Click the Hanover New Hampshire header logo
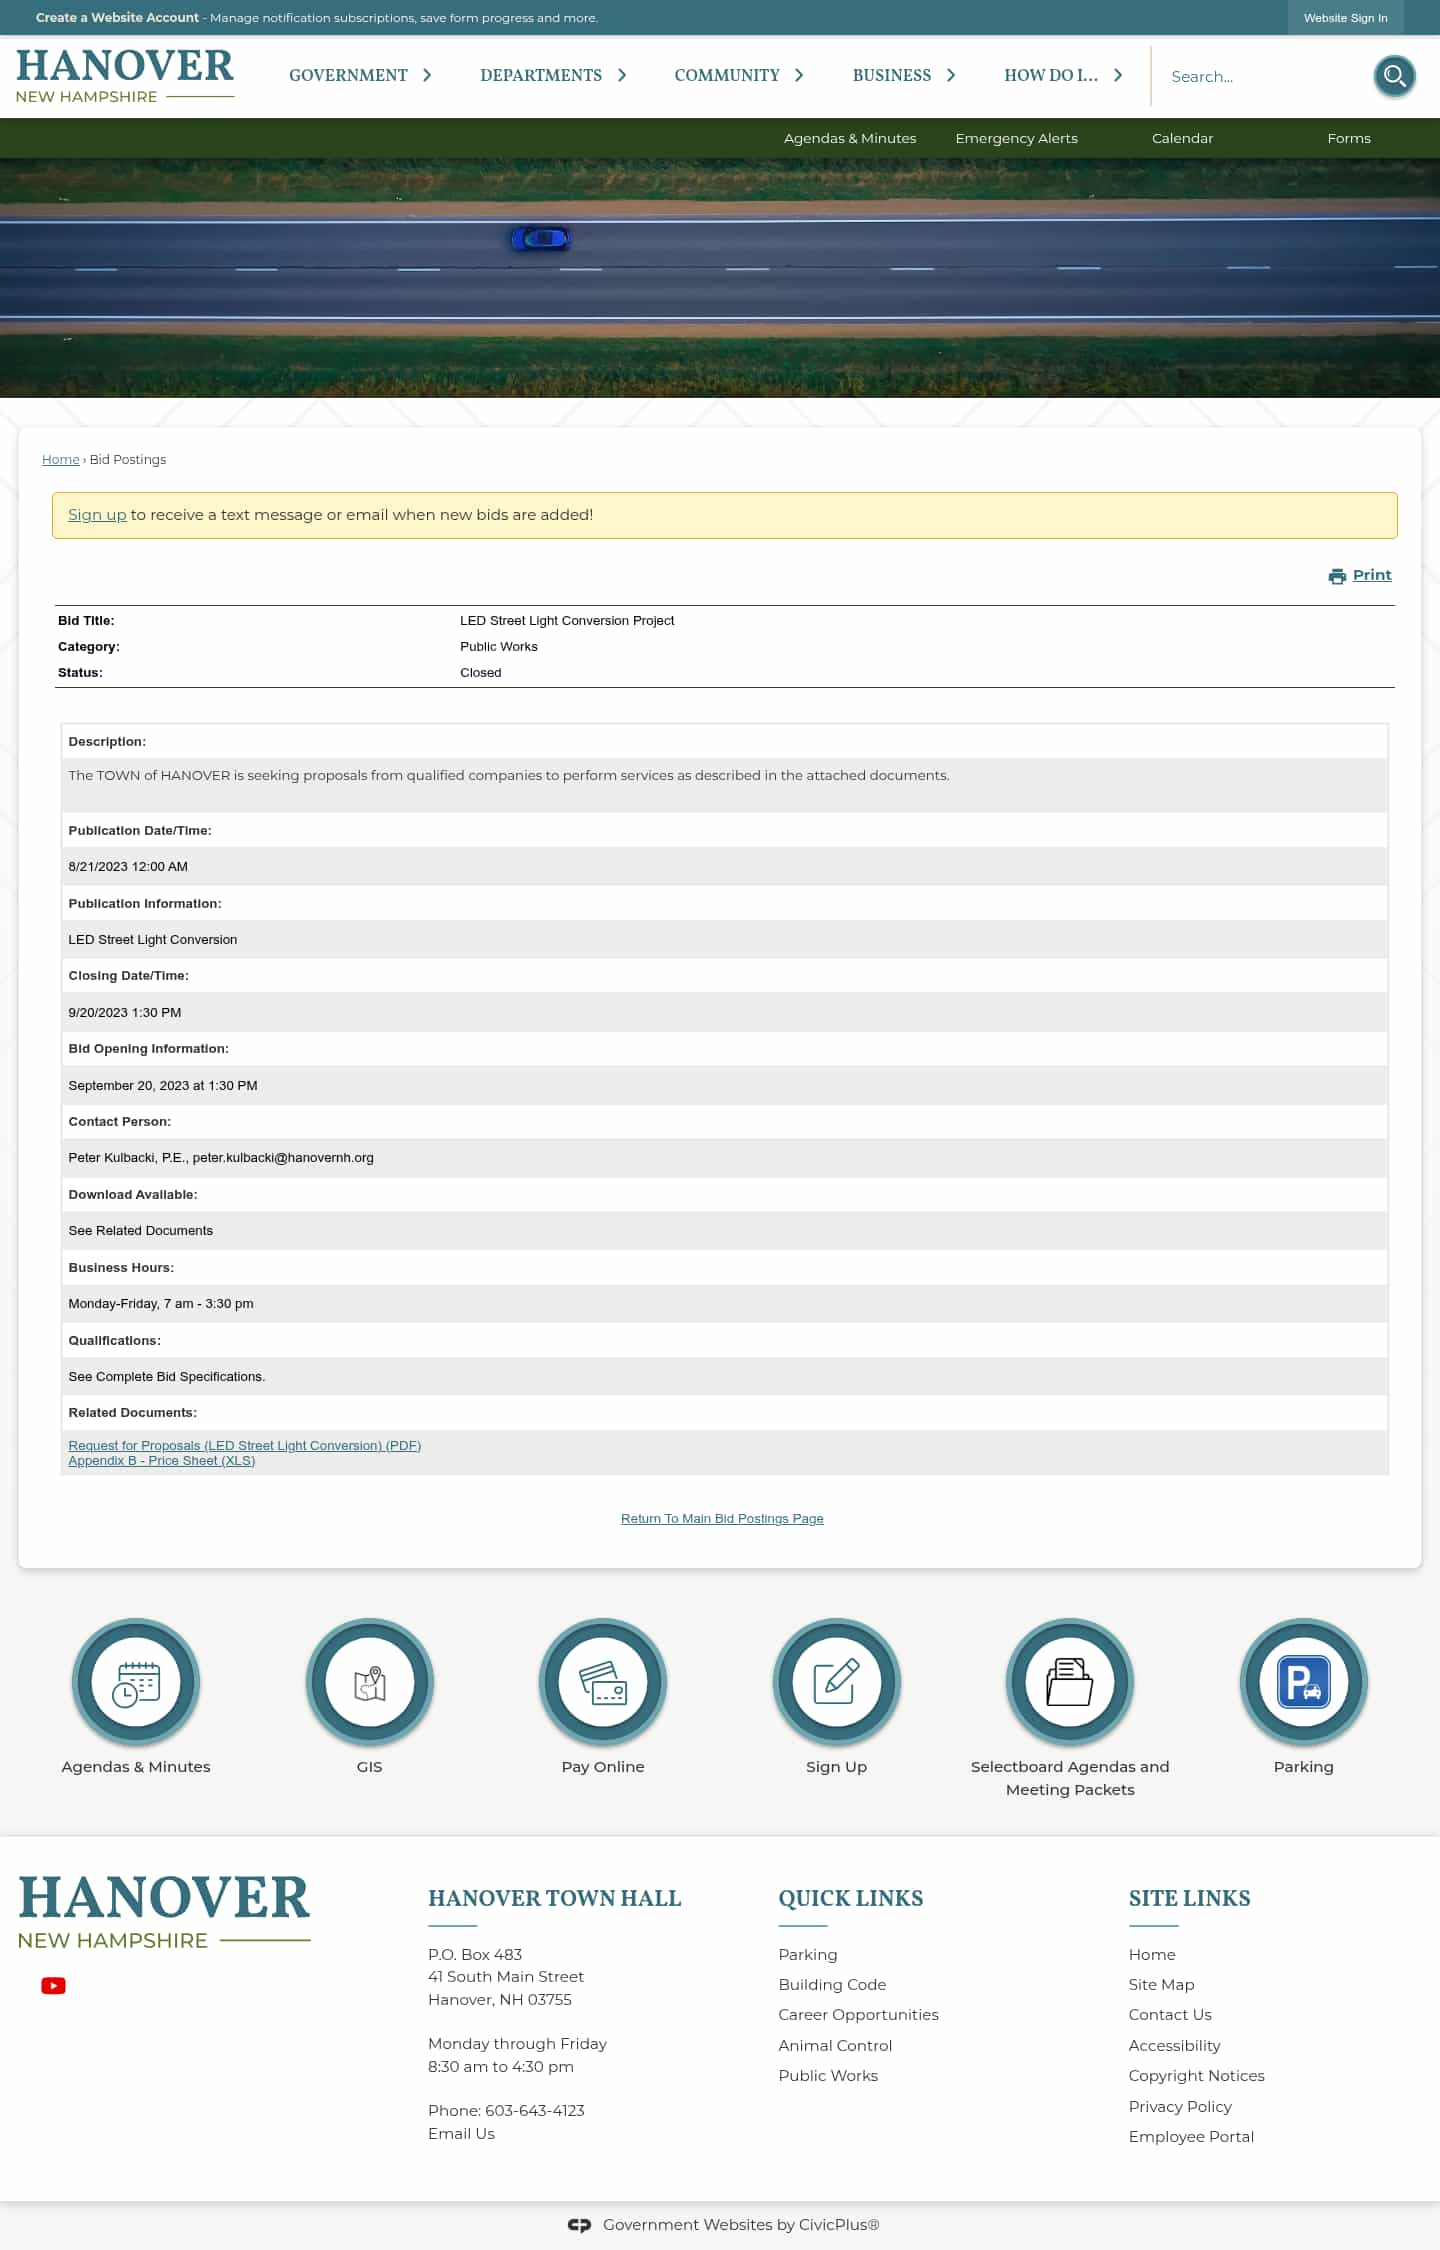 [125, 76]
